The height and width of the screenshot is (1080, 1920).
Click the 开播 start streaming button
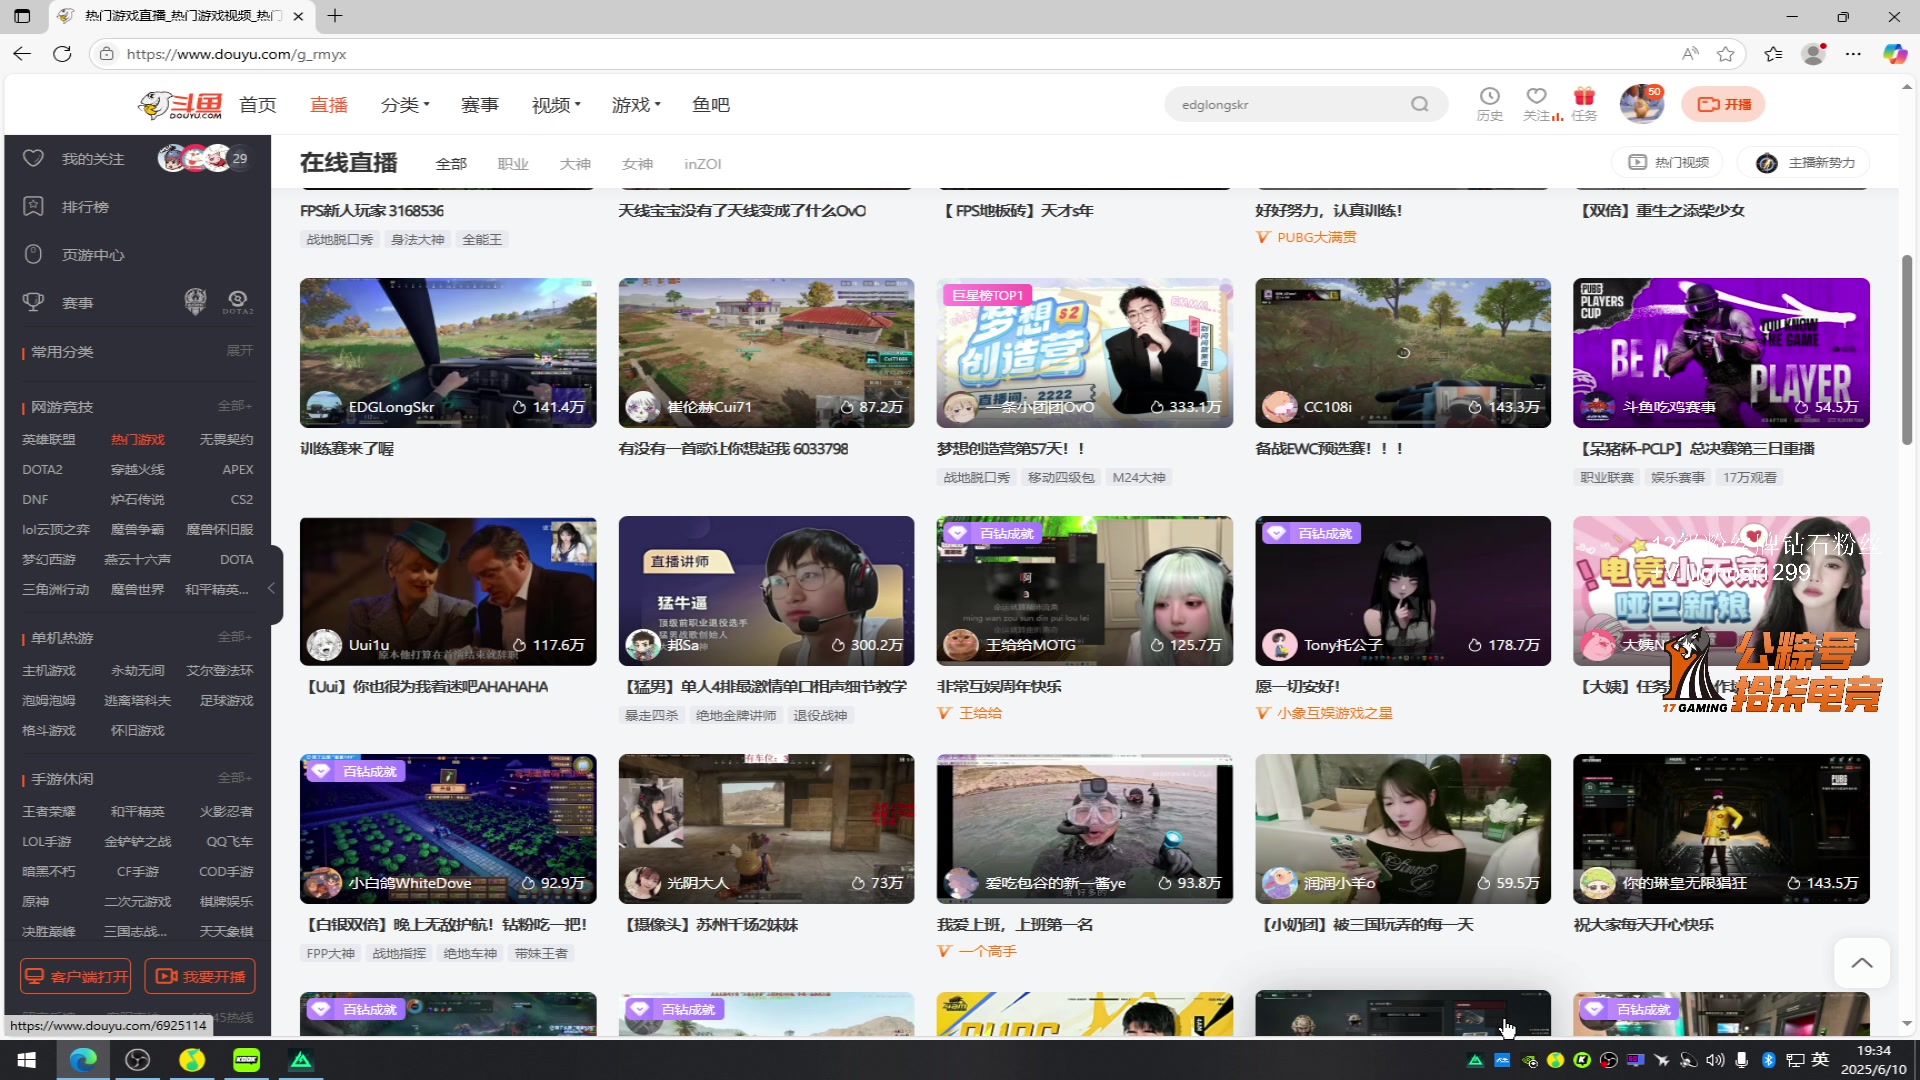(1723, 104)
